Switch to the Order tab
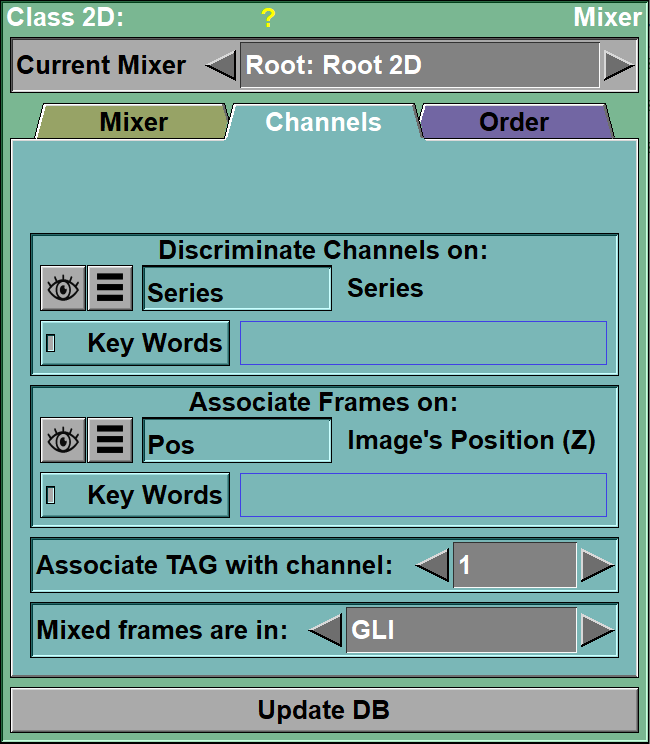 (x=514, y=122)
